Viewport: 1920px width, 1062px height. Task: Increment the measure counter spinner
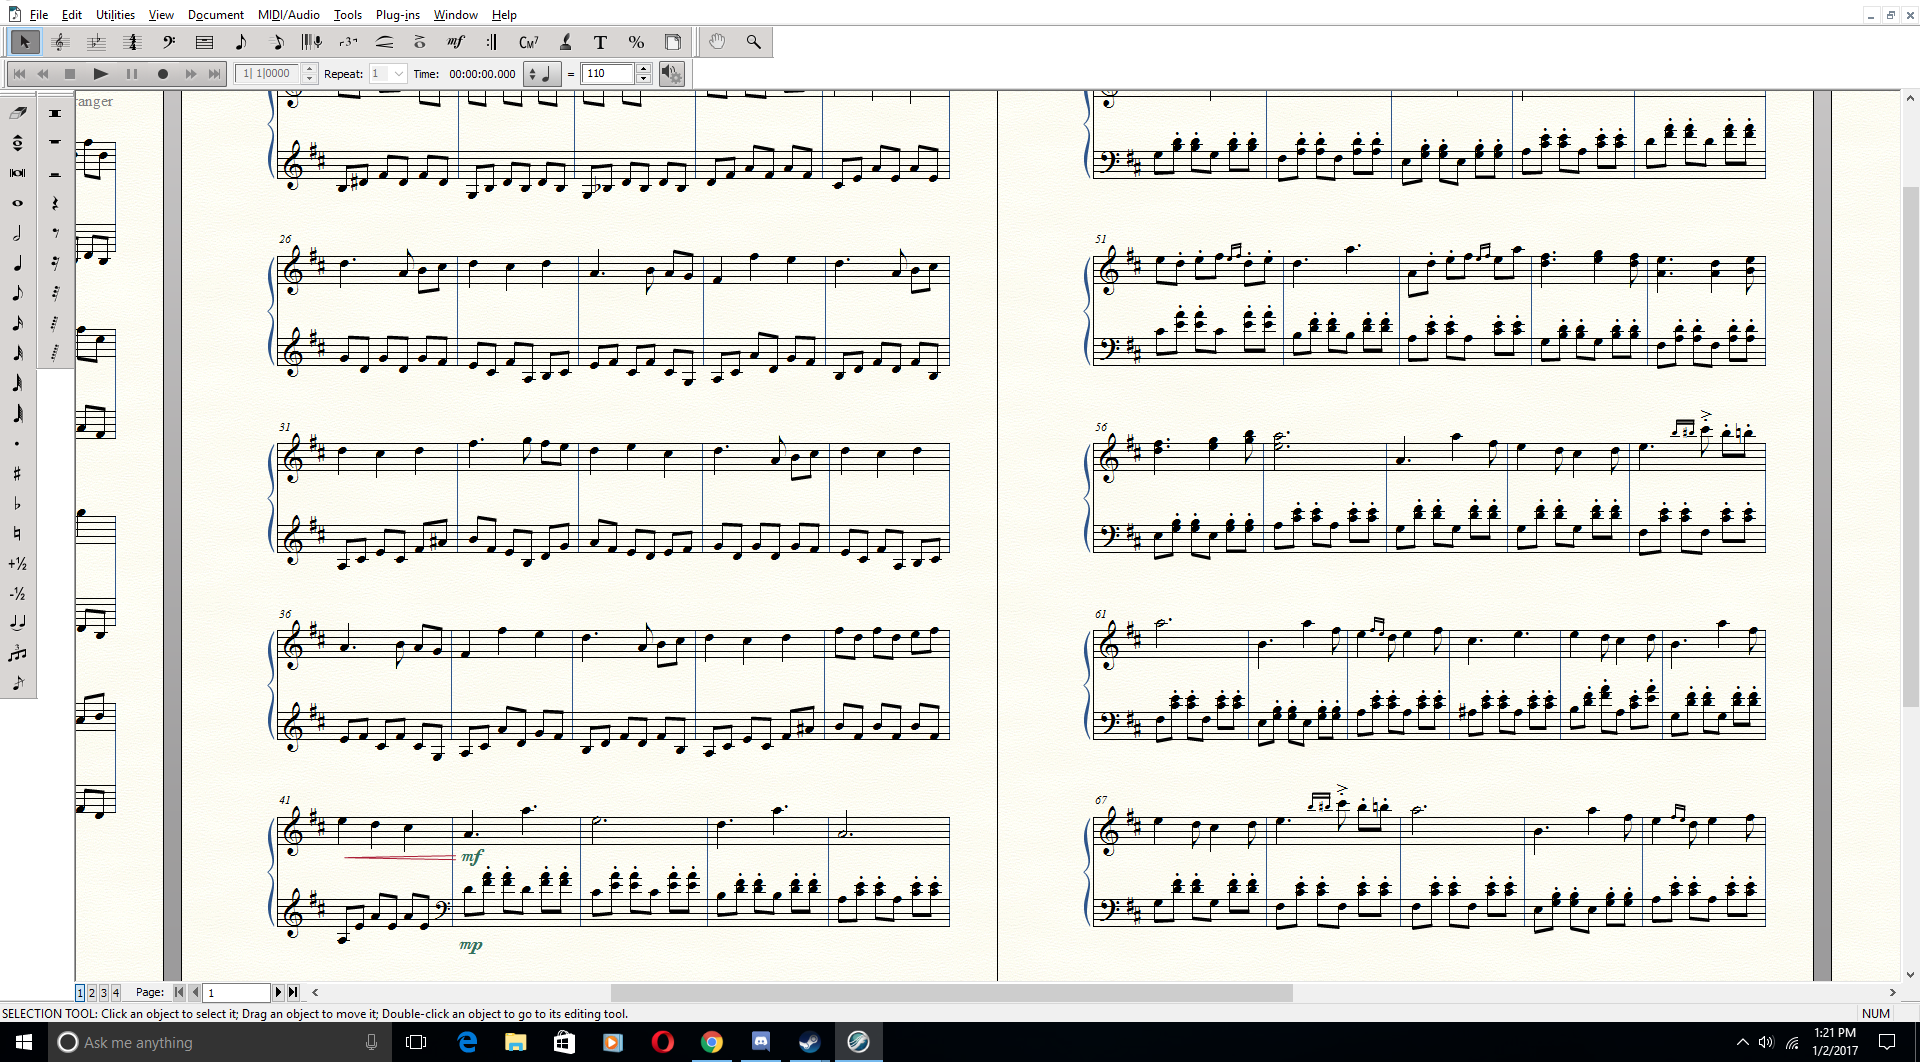pyautogui.click(x=310, y=68)
